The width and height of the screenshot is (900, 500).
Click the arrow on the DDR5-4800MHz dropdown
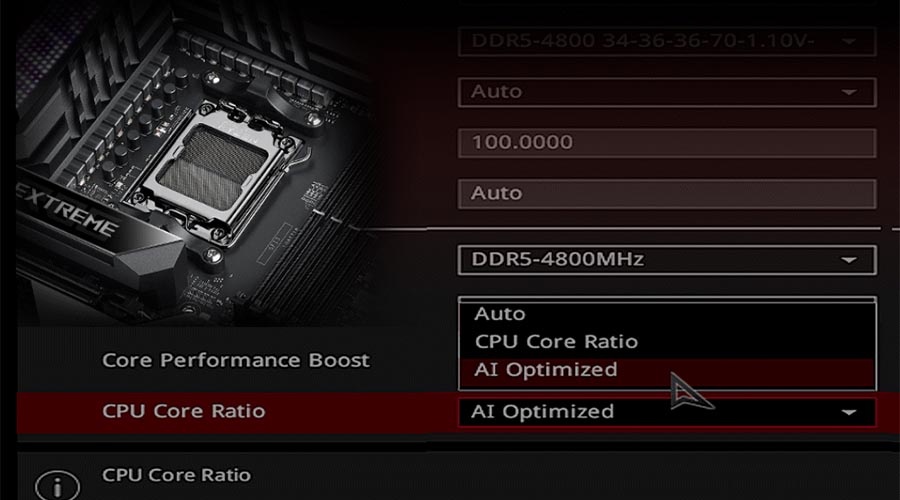tap(849, 260)
